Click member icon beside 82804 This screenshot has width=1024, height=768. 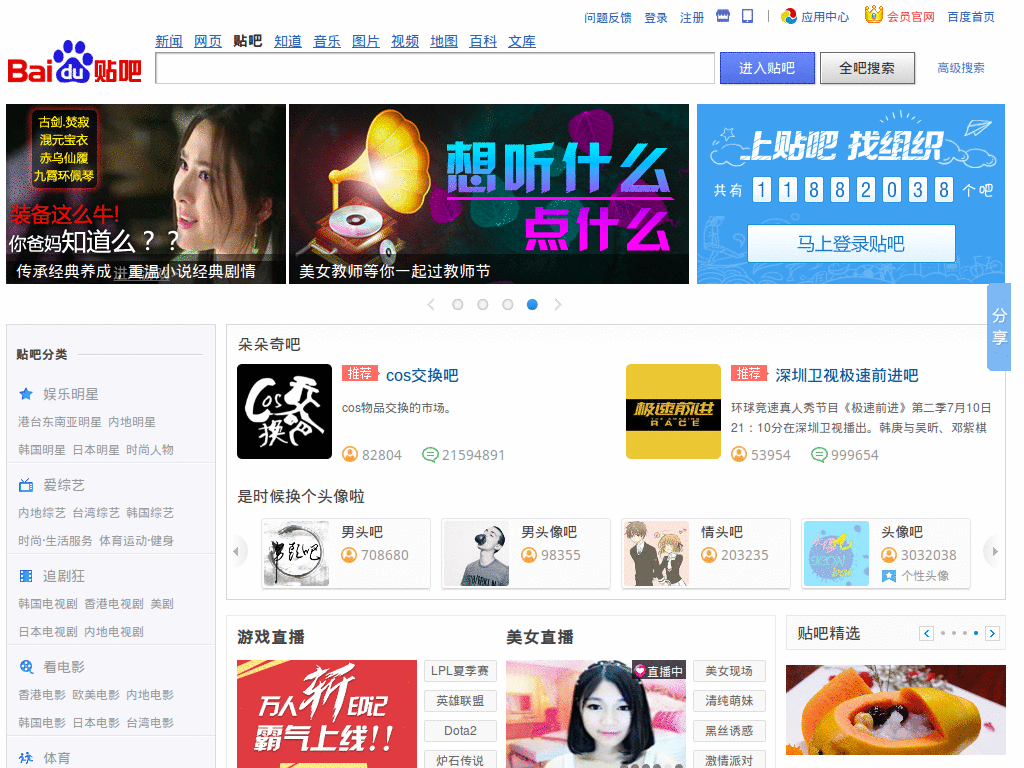(x=350, y=454)
